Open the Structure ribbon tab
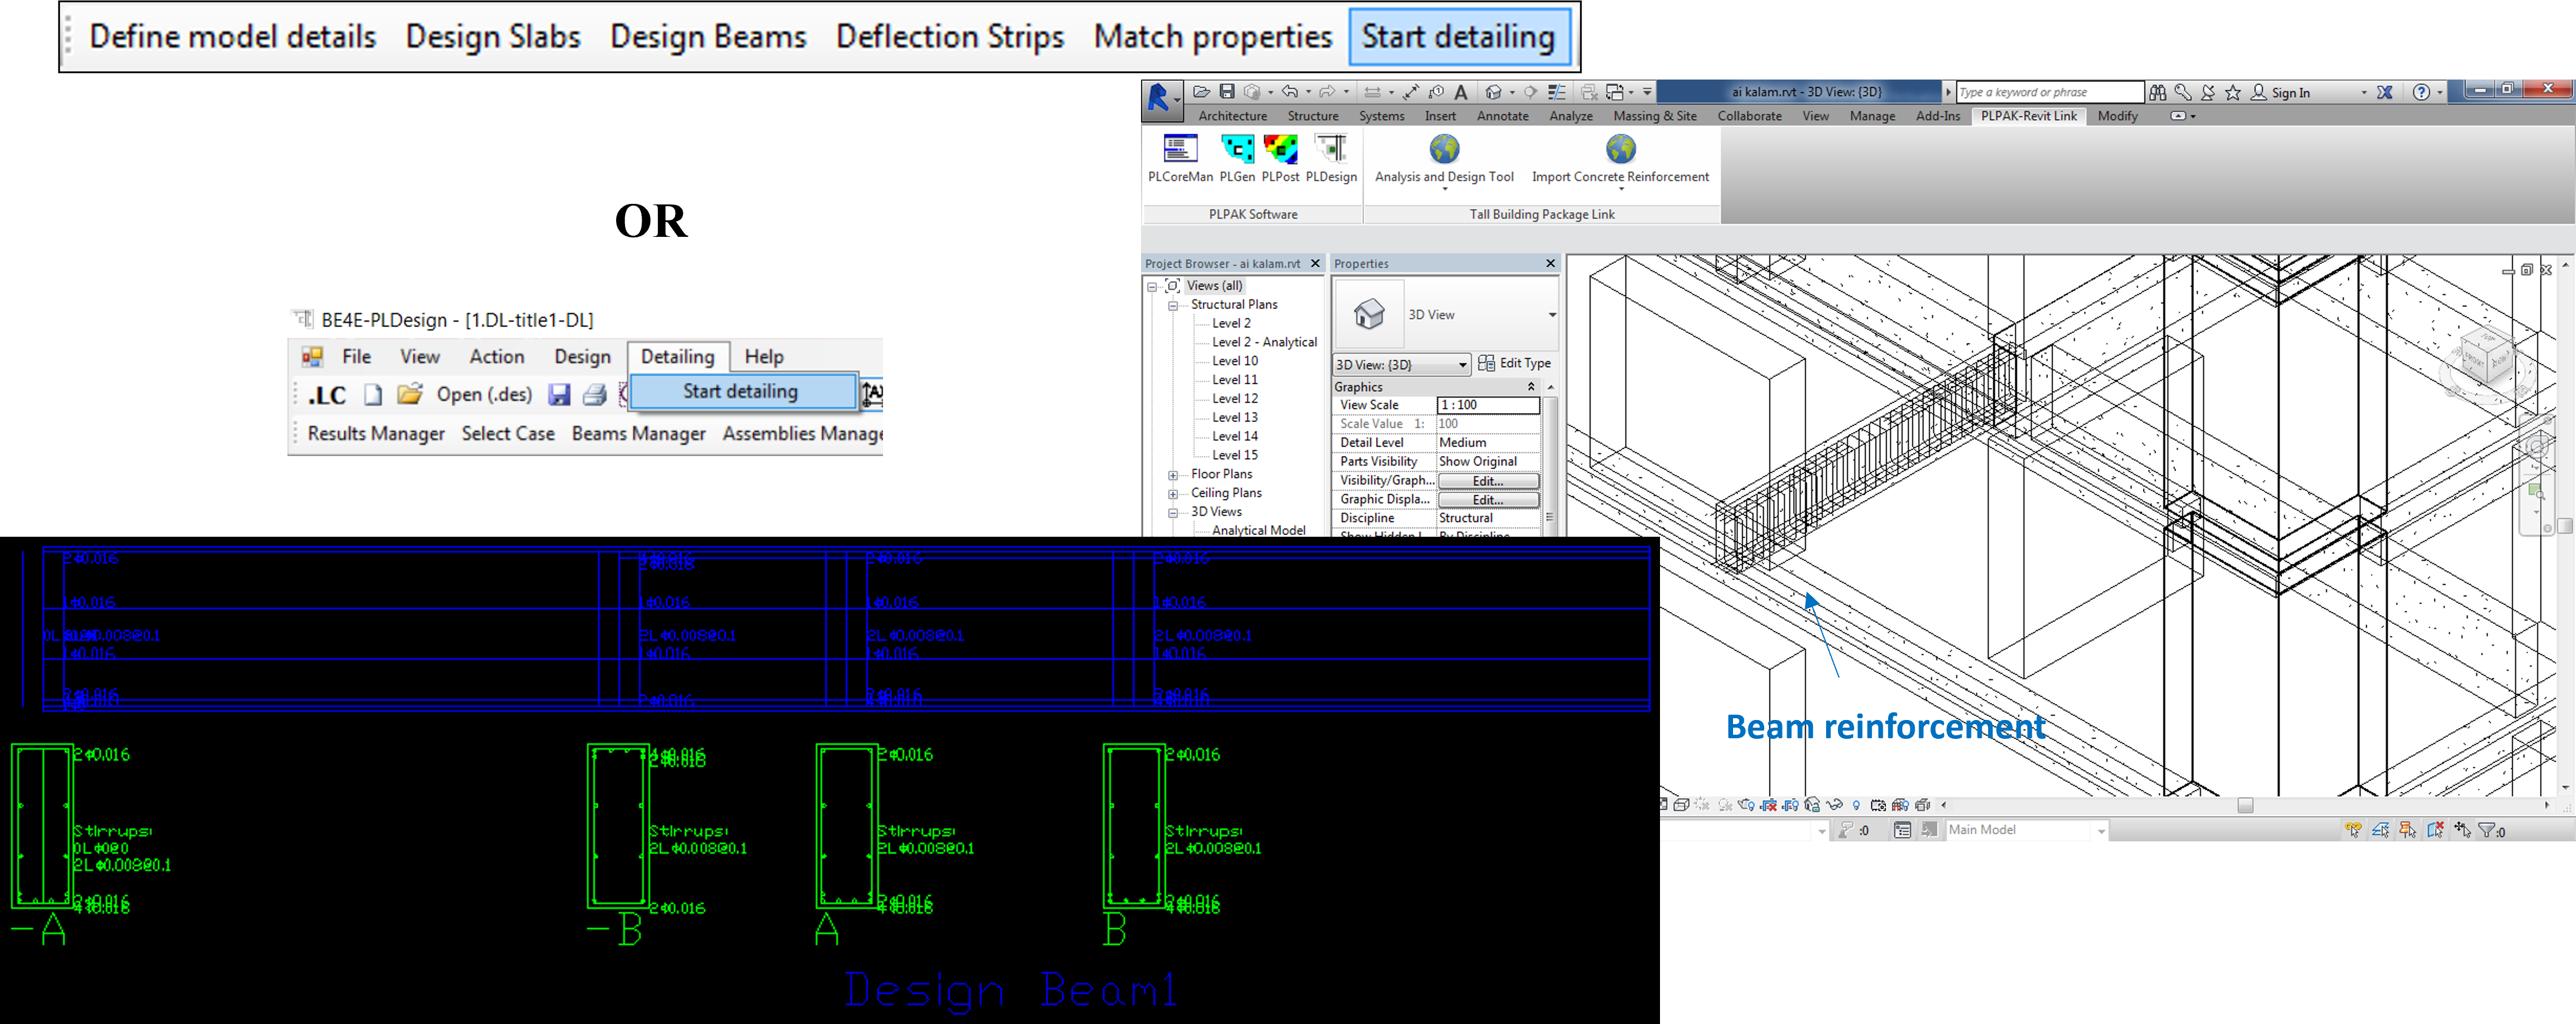 coord(1313,116)
